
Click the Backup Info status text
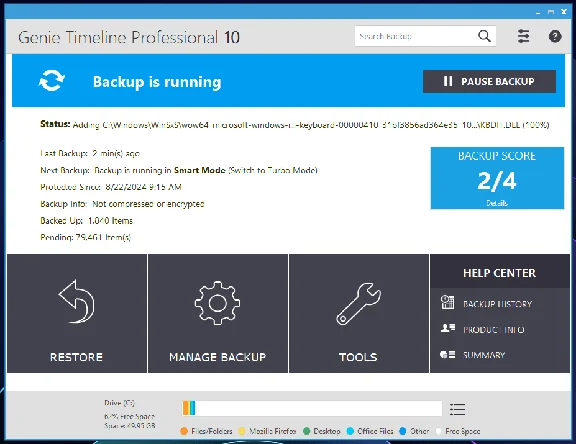pos(148,203)
